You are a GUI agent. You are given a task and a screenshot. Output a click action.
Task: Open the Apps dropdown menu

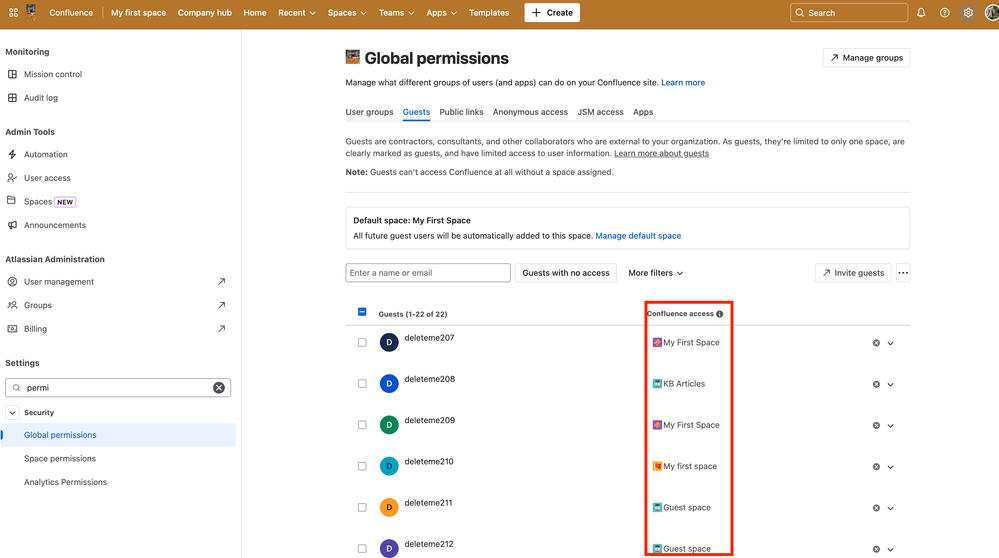[442, 13]
